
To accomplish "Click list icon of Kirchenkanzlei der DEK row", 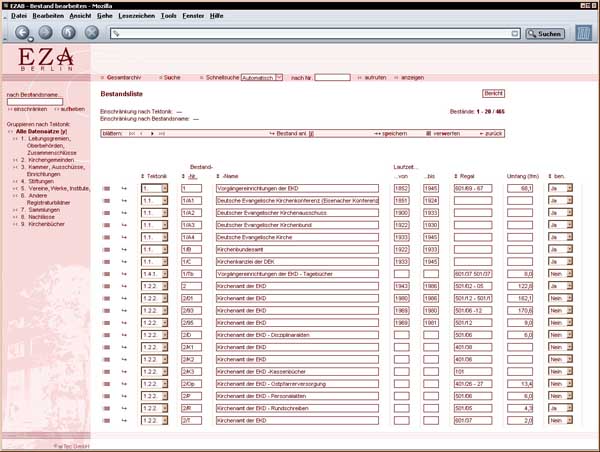I will pos(107,262).
